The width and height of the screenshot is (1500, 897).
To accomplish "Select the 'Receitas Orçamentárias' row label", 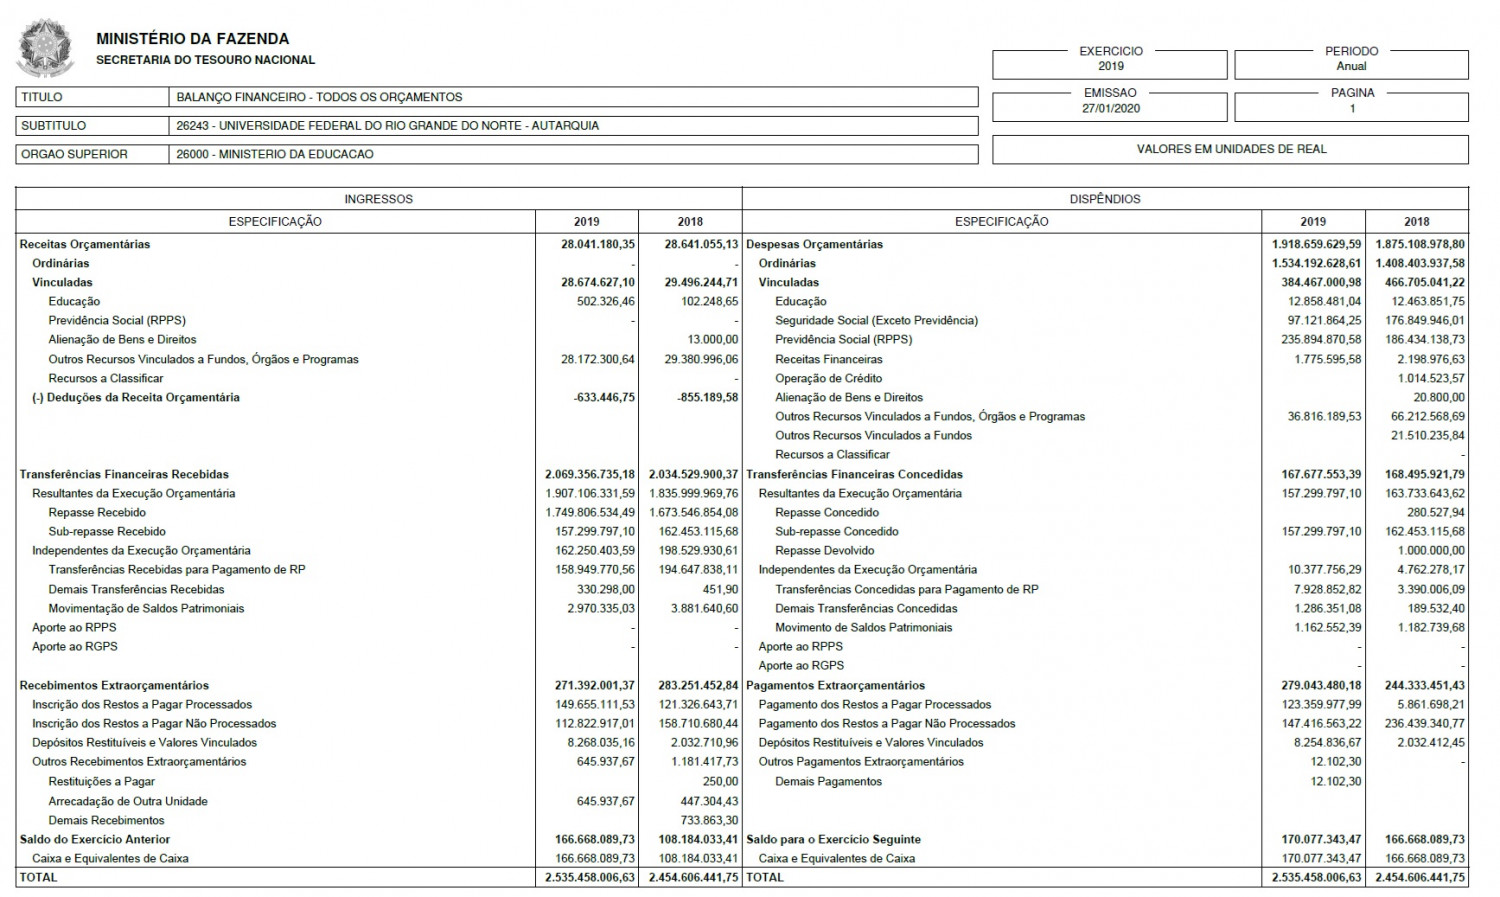I will pyautogui.click(x=85, y=244).
